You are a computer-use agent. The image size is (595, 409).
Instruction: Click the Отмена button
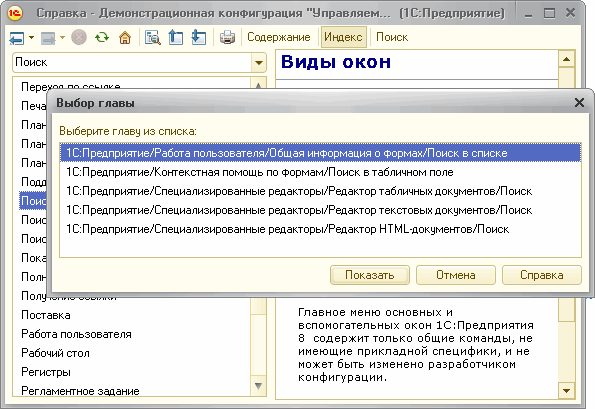[x=456, y=275]
